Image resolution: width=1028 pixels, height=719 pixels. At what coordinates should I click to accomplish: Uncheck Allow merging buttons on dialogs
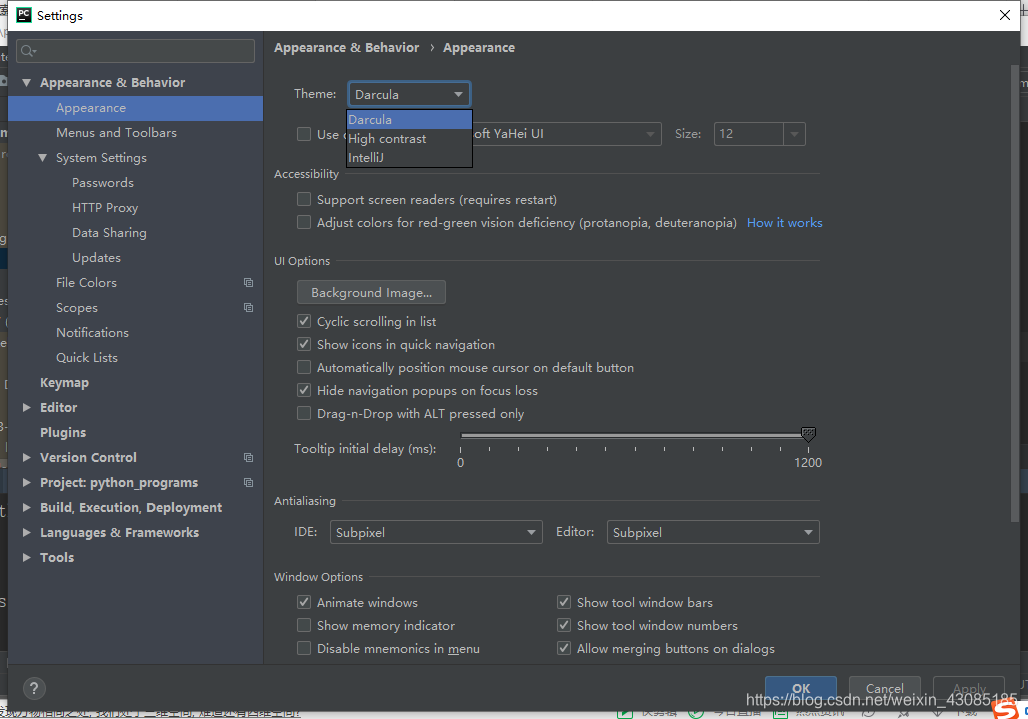(564, 648)
